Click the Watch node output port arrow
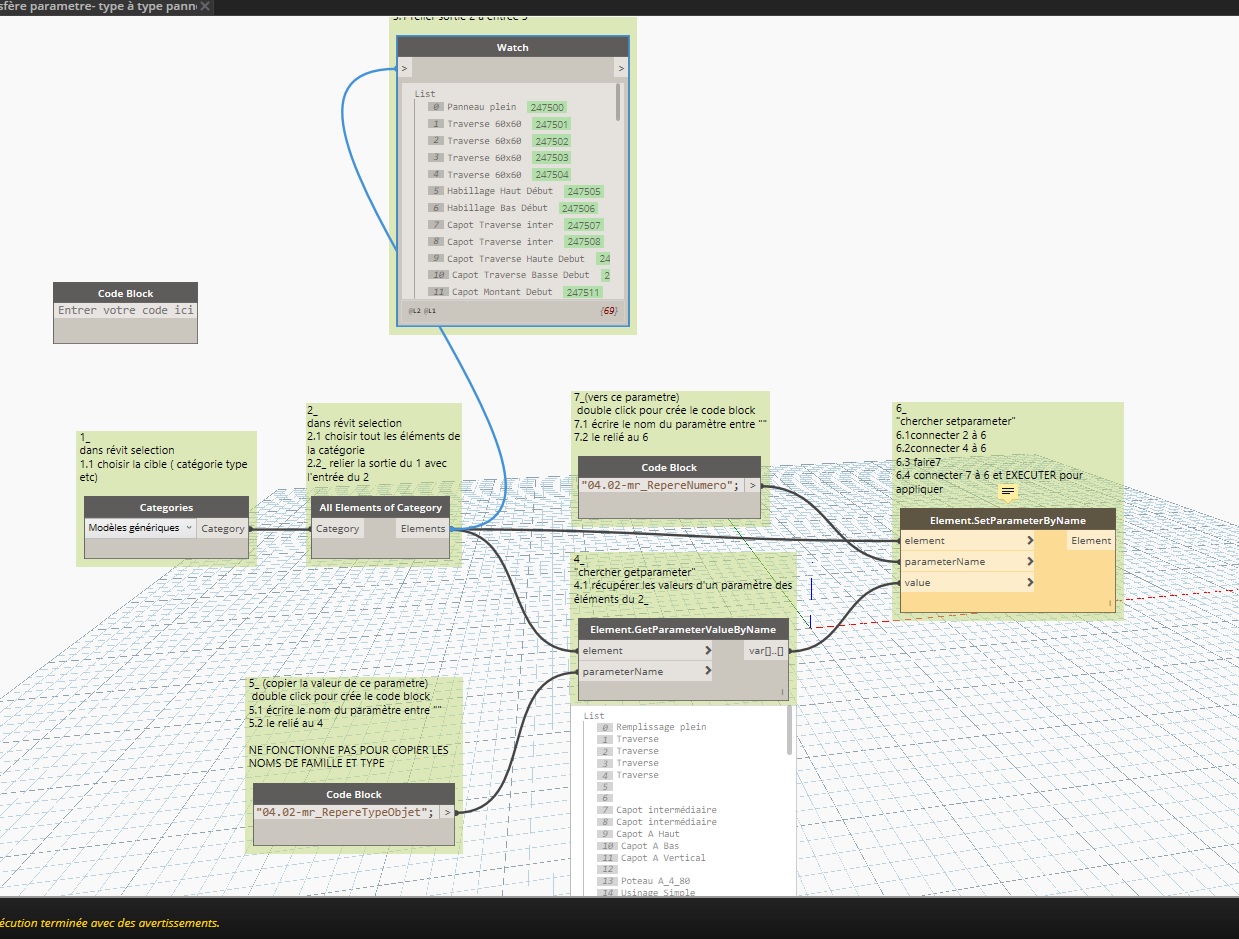Viewport: 1239px width, 939px height. tap(621, 68)
